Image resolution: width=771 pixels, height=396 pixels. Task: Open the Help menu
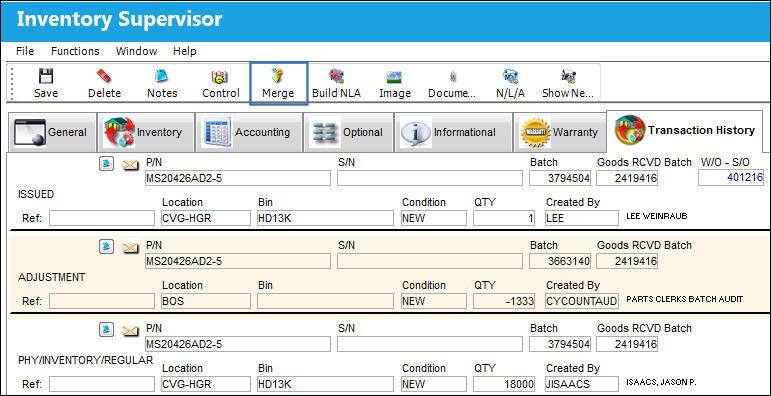[184, 51]
